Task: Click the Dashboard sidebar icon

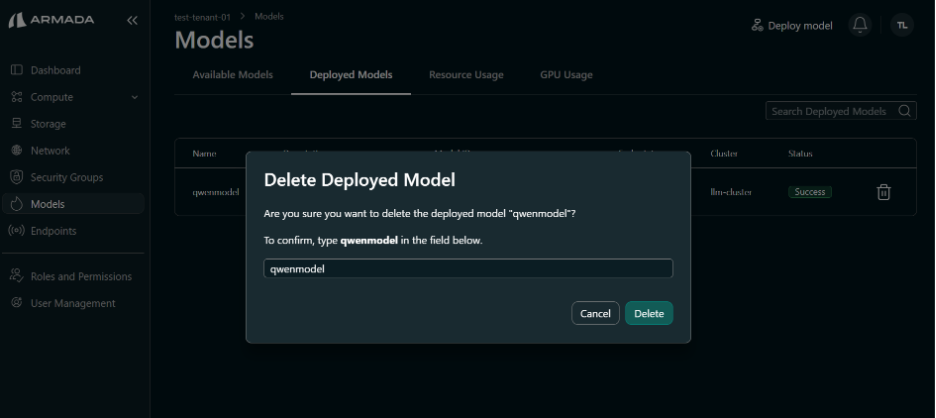Action: 17,70
